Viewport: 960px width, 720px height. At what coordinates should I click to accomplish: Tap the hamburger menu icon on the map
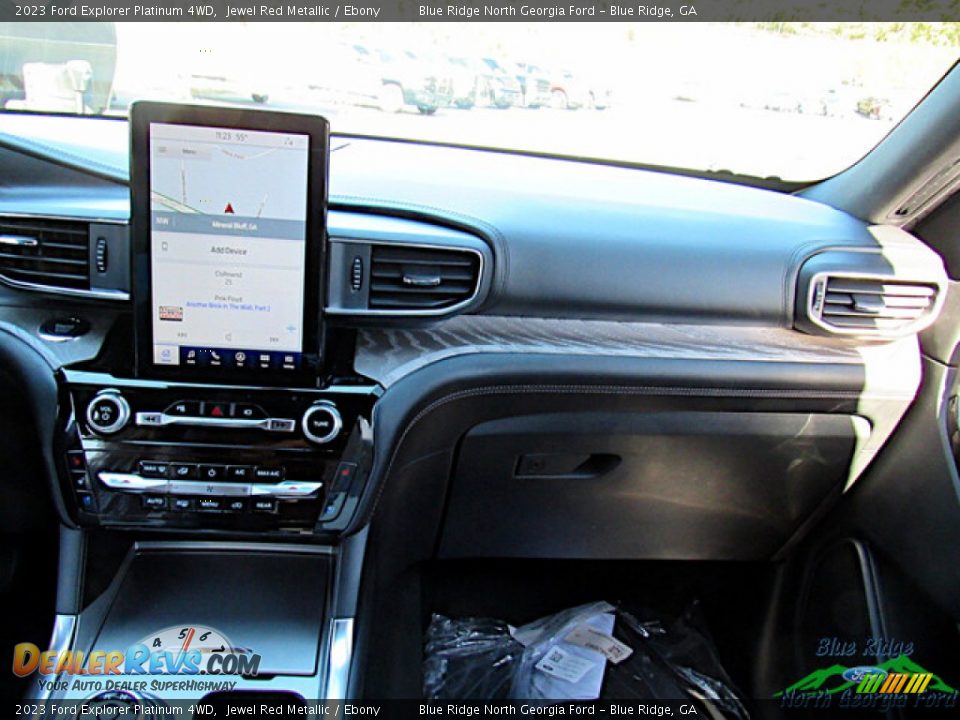tap(162, 149)
